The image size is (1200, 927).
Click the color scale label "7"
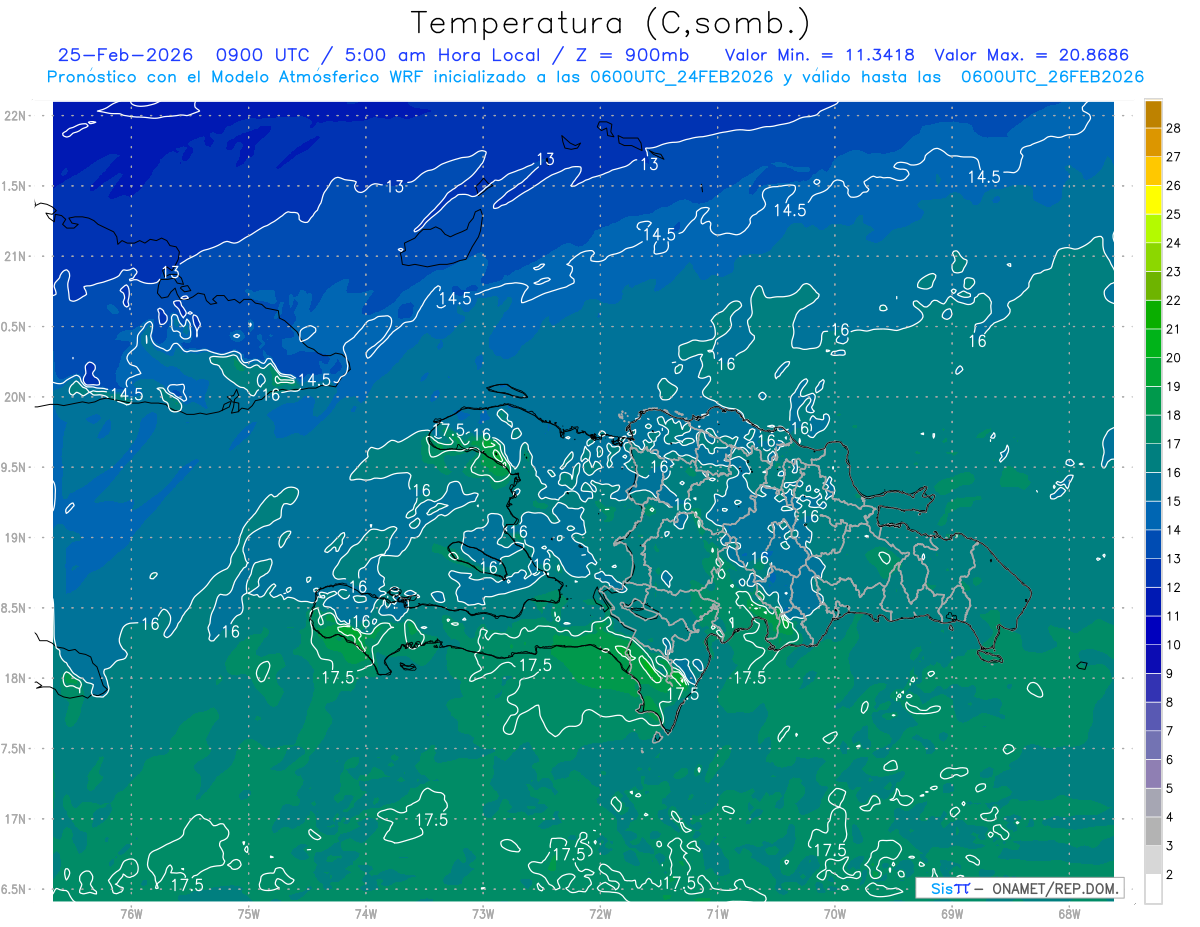click(1170, 732)
